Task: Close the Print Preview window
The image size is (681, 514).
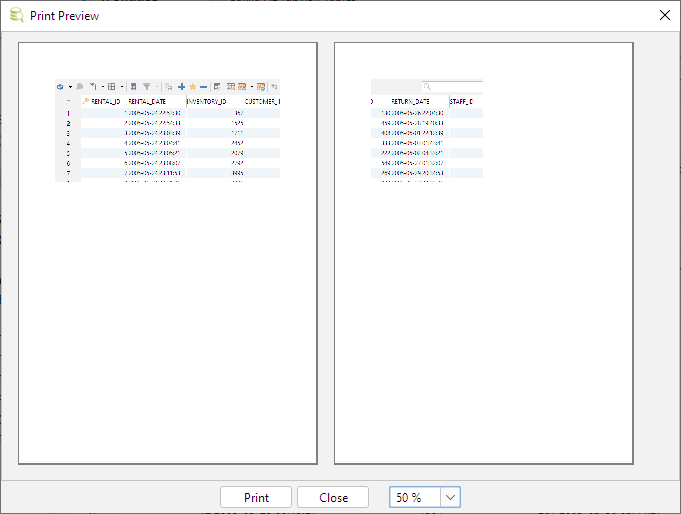Action: [664, 15]
